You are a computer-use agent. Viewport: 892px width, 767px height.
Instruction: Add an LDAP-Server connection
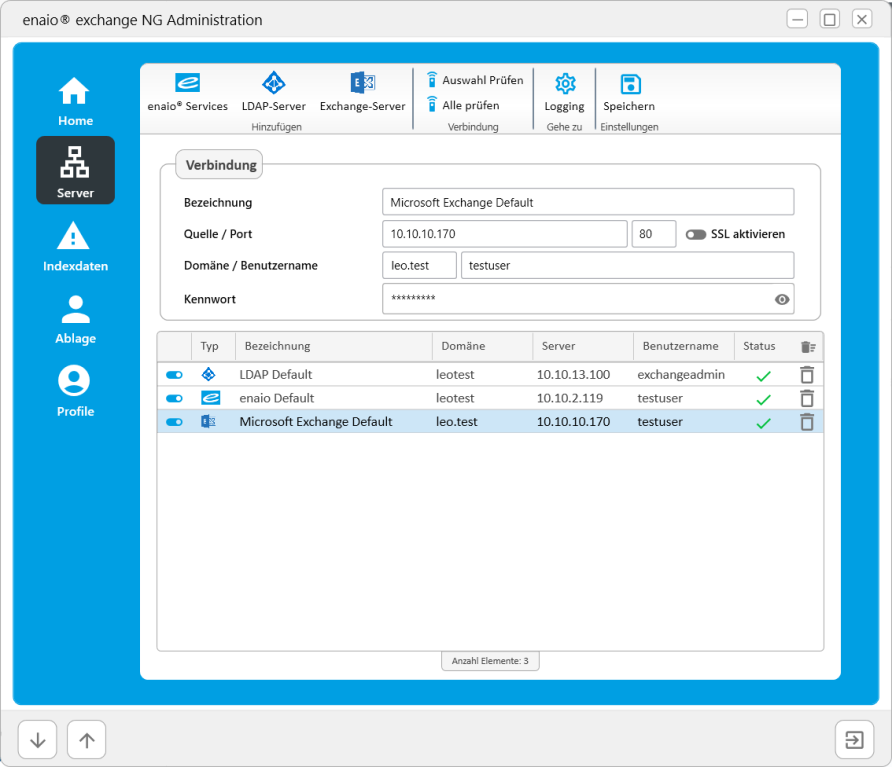274,93
